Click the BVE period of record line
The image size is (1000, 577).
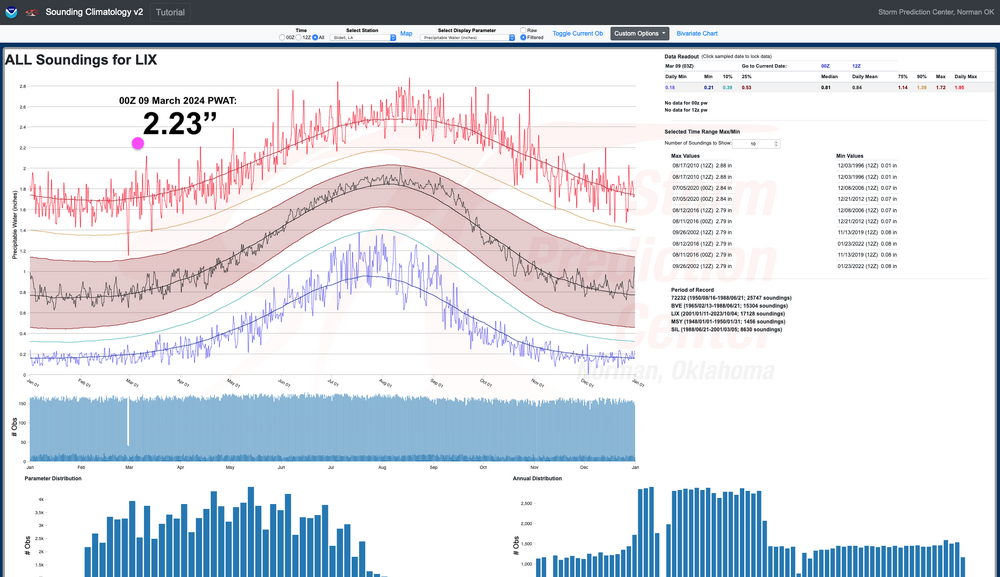tap(728, 306)
